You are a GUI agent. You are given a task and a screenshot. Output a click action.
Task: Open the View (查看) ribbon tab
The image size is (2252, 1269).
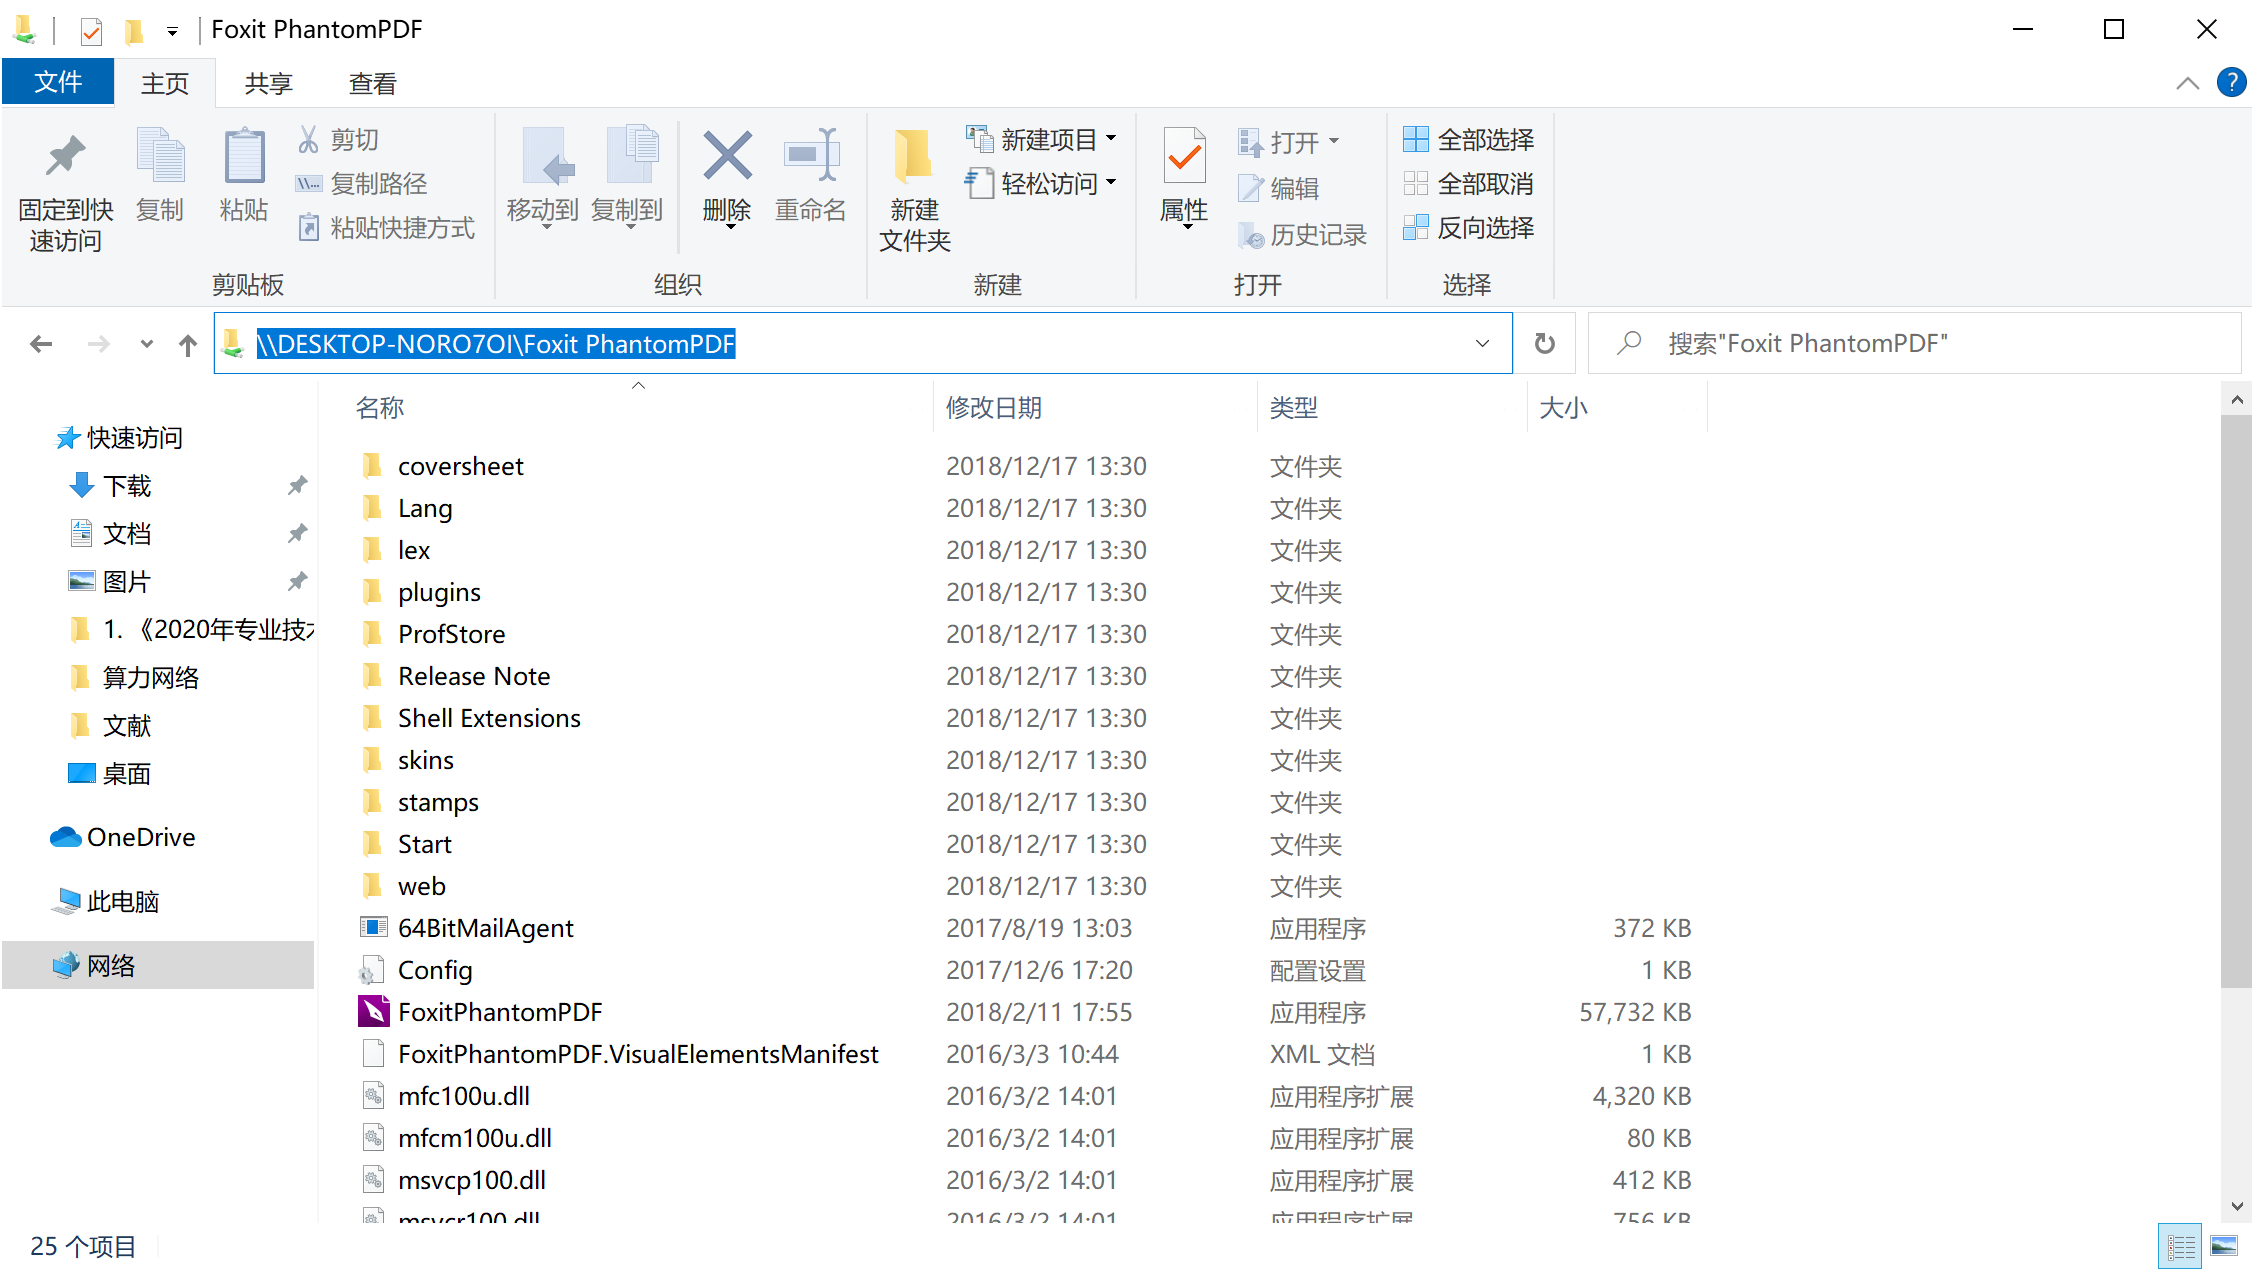click(372, 83)
